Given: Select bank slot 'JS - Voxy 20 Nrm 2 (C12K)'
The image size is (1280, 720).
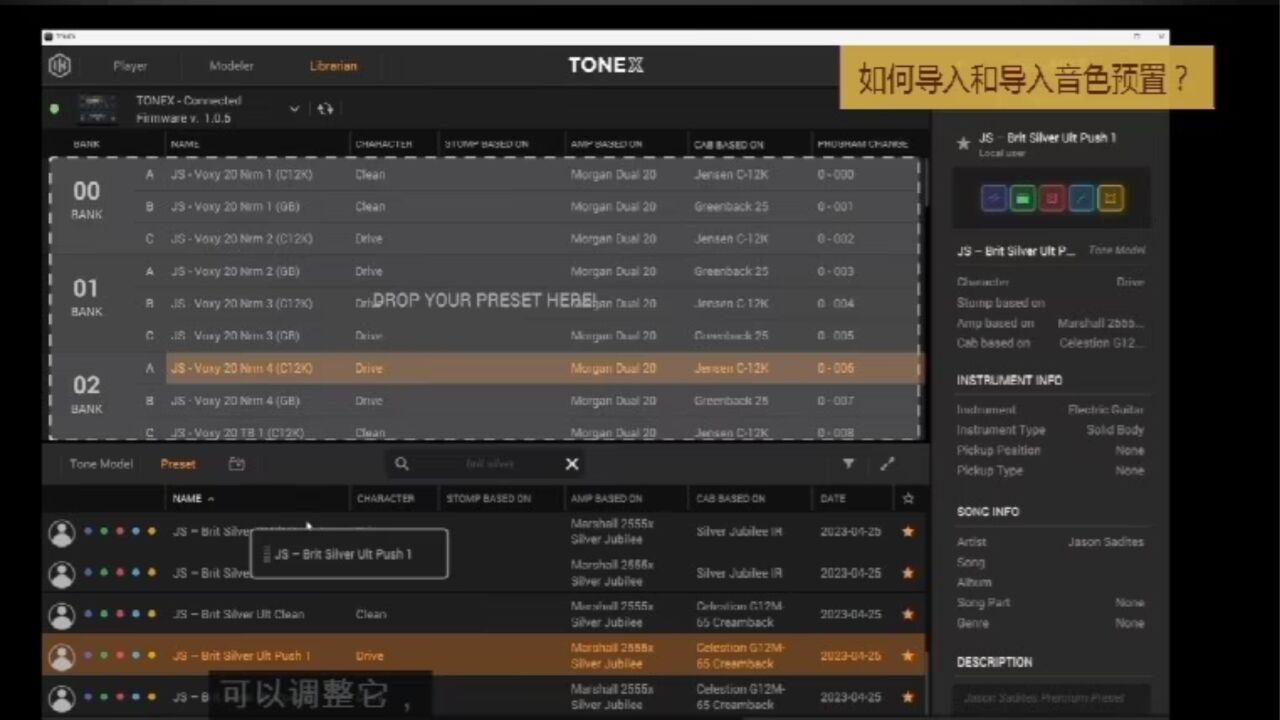Looking at the screenshot, I should (x=242, y=239).
